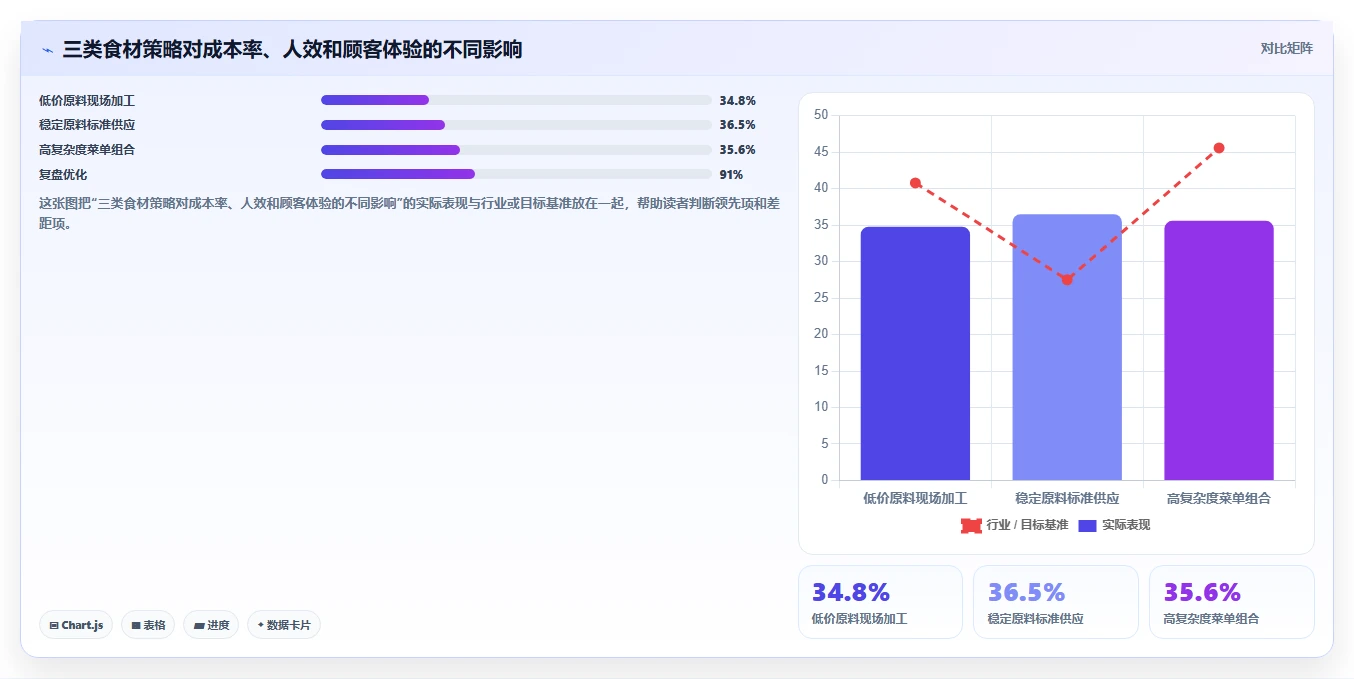Click benchmark point on 稳定原料标准供应 bar
The width and height of the screenshot is (1354, 679).
pyautogui.click(x=1067, y=280)
